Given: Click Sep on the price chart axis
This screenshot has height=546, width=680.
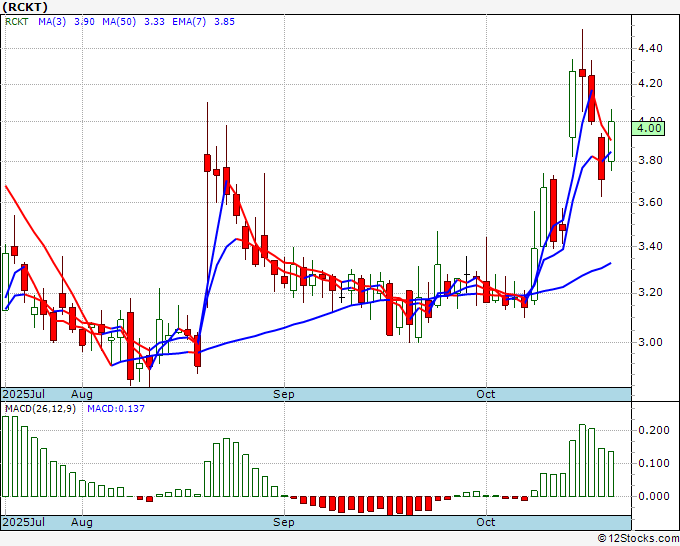Looking at the screenshot, I should pyautogui.click(x=284, y=394).
